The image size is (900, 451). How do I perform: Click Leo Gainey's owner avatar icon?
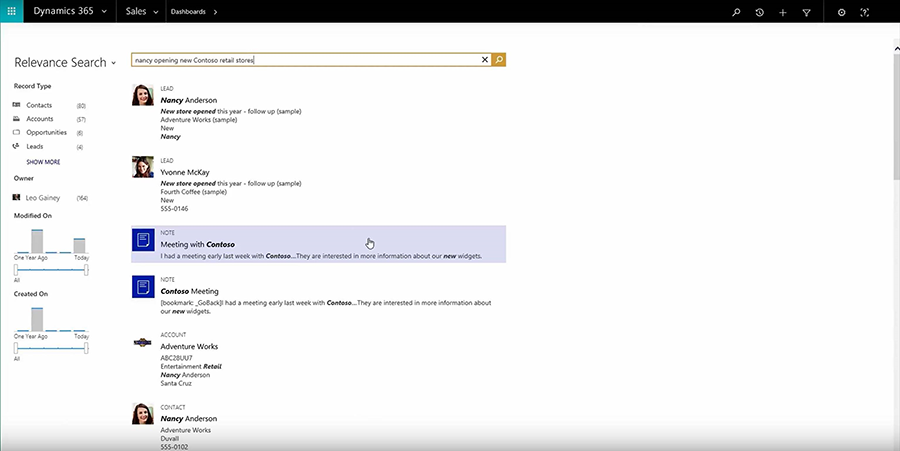click(16, 197)
